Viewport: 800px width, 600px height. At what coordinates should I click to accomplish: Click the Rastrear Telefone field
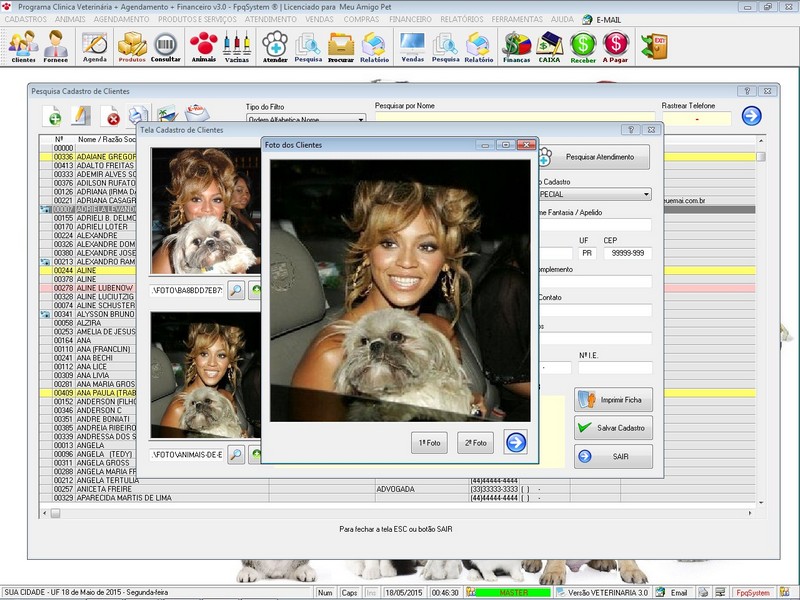(x=696, y=119)
